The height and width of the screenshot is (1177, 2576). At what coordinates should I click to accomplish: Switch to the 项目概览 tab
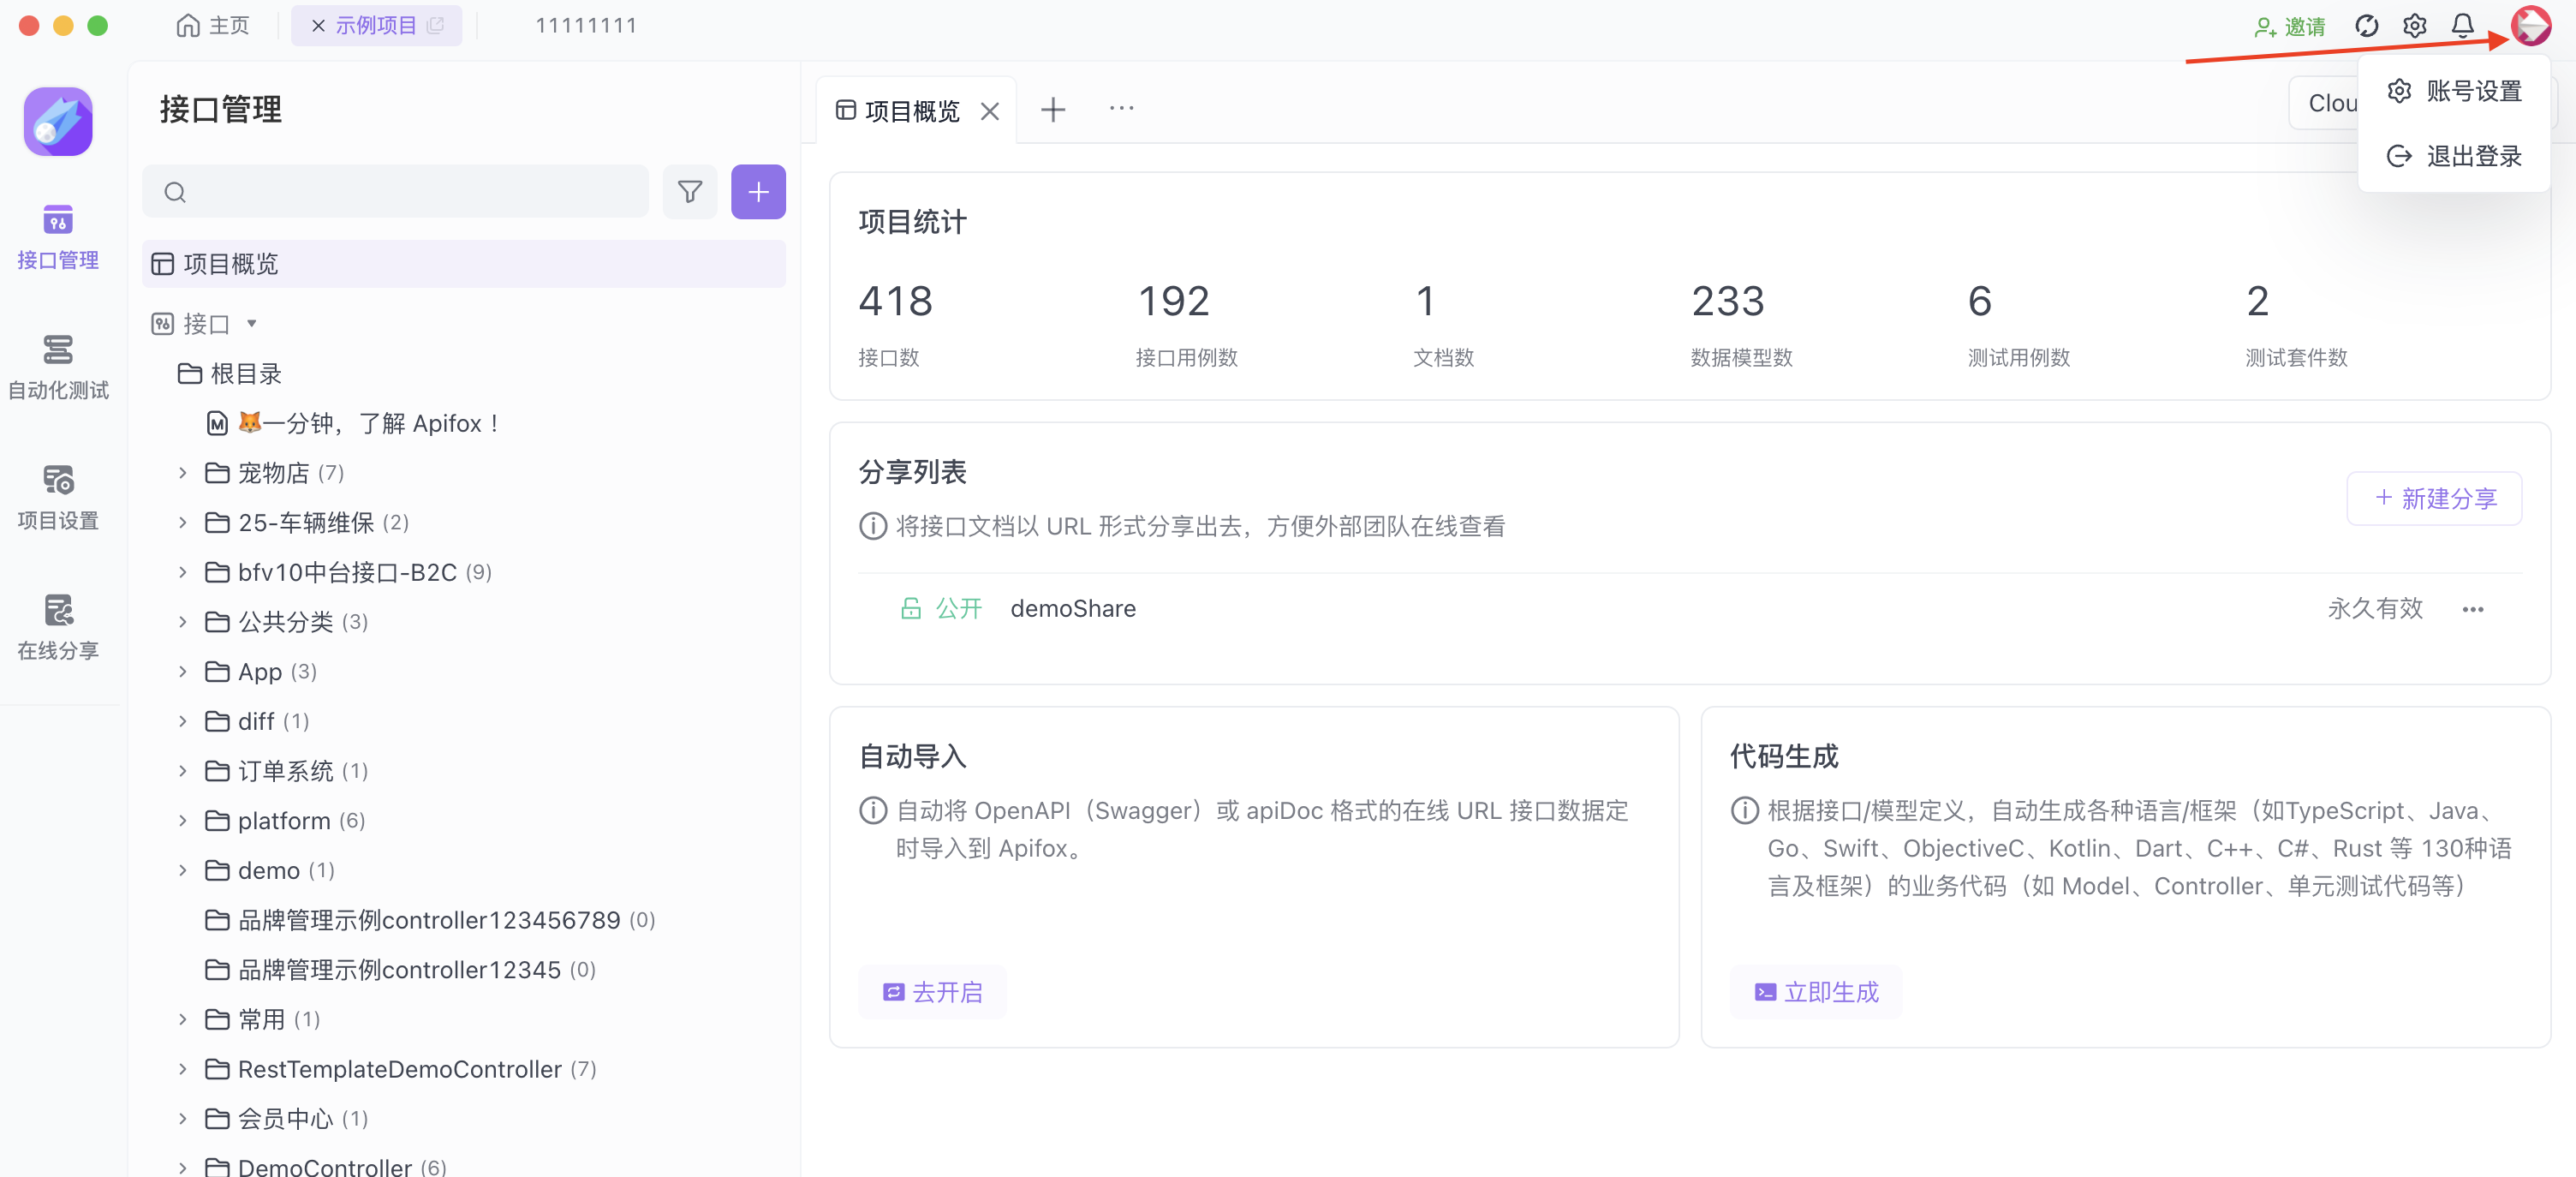click(911, 110)
